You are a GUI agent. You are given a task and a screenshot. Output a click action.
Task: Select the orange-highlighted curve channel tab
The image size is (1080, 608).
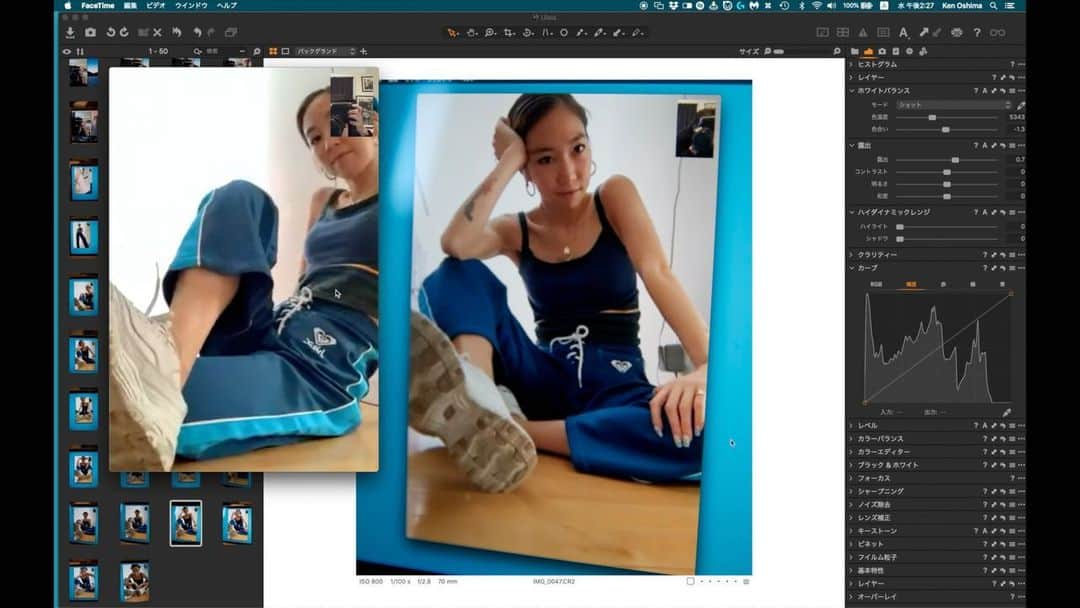tap(911, 284)
